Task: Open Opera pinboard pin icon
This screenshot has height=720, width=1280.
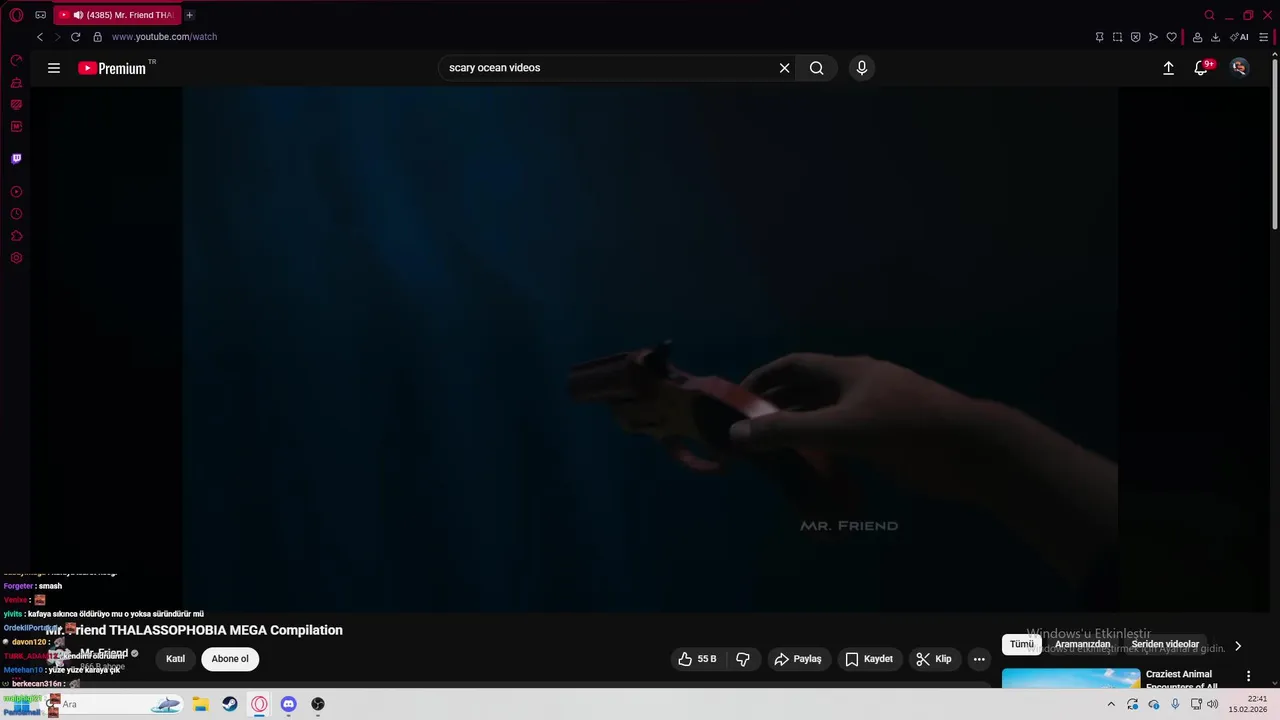Action: 1099,37
